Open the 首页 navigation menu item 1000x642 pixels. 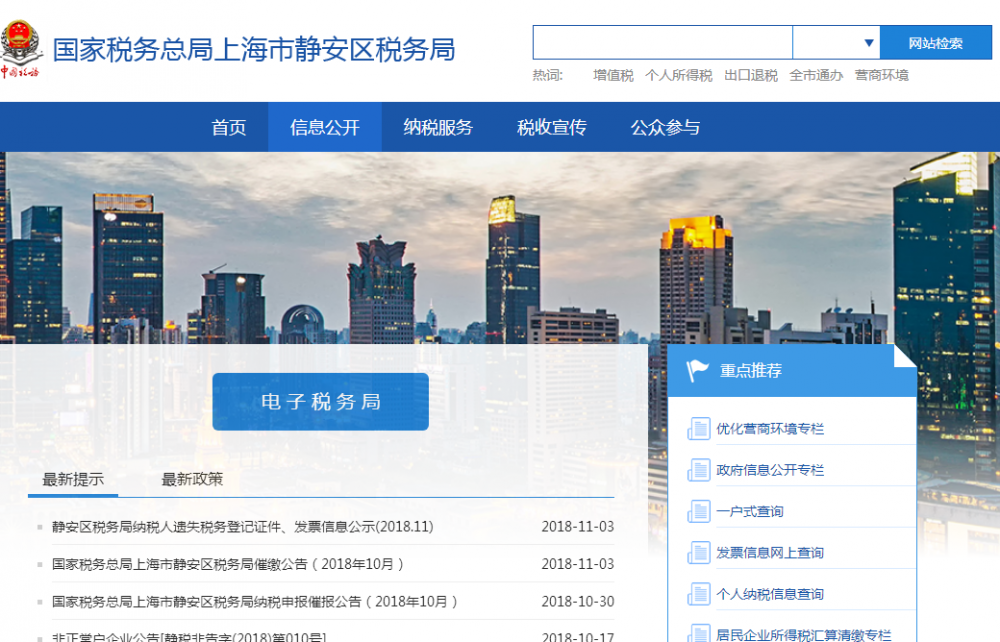tap(229, 127)
